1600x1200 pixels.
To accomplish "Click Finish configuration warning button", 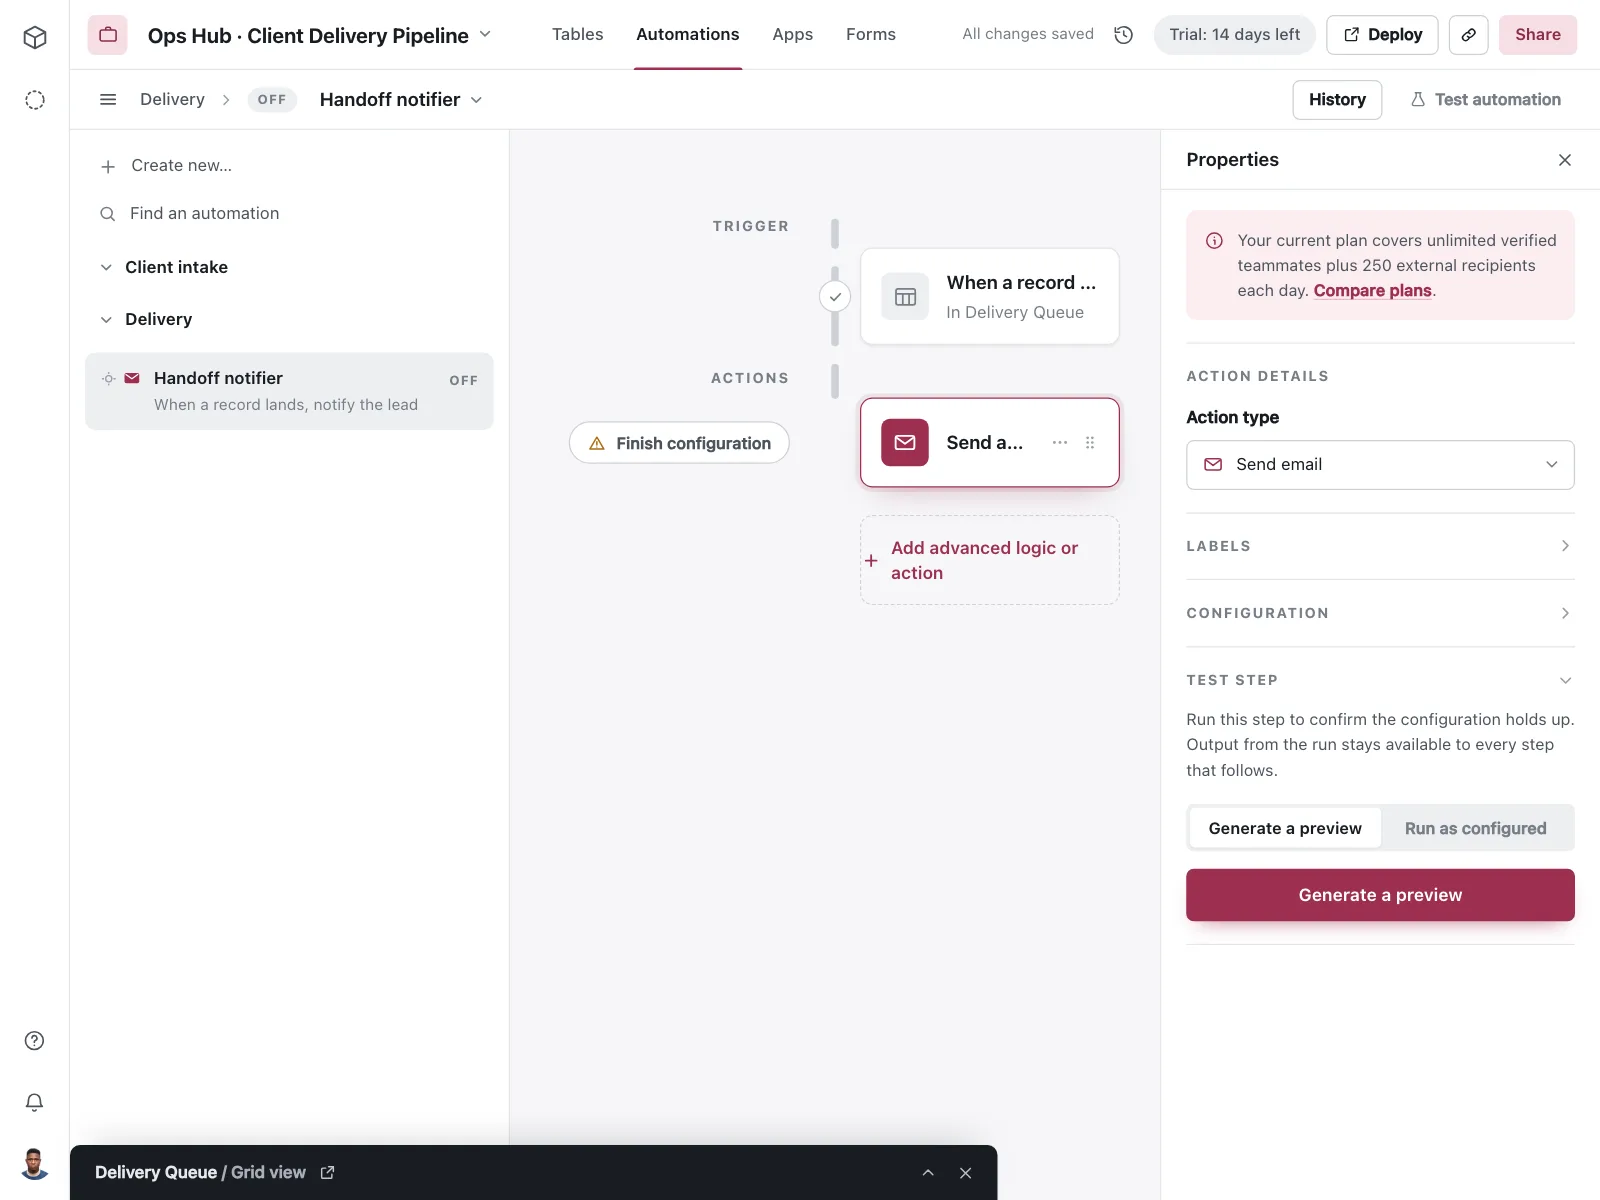I will pos(679,443).
